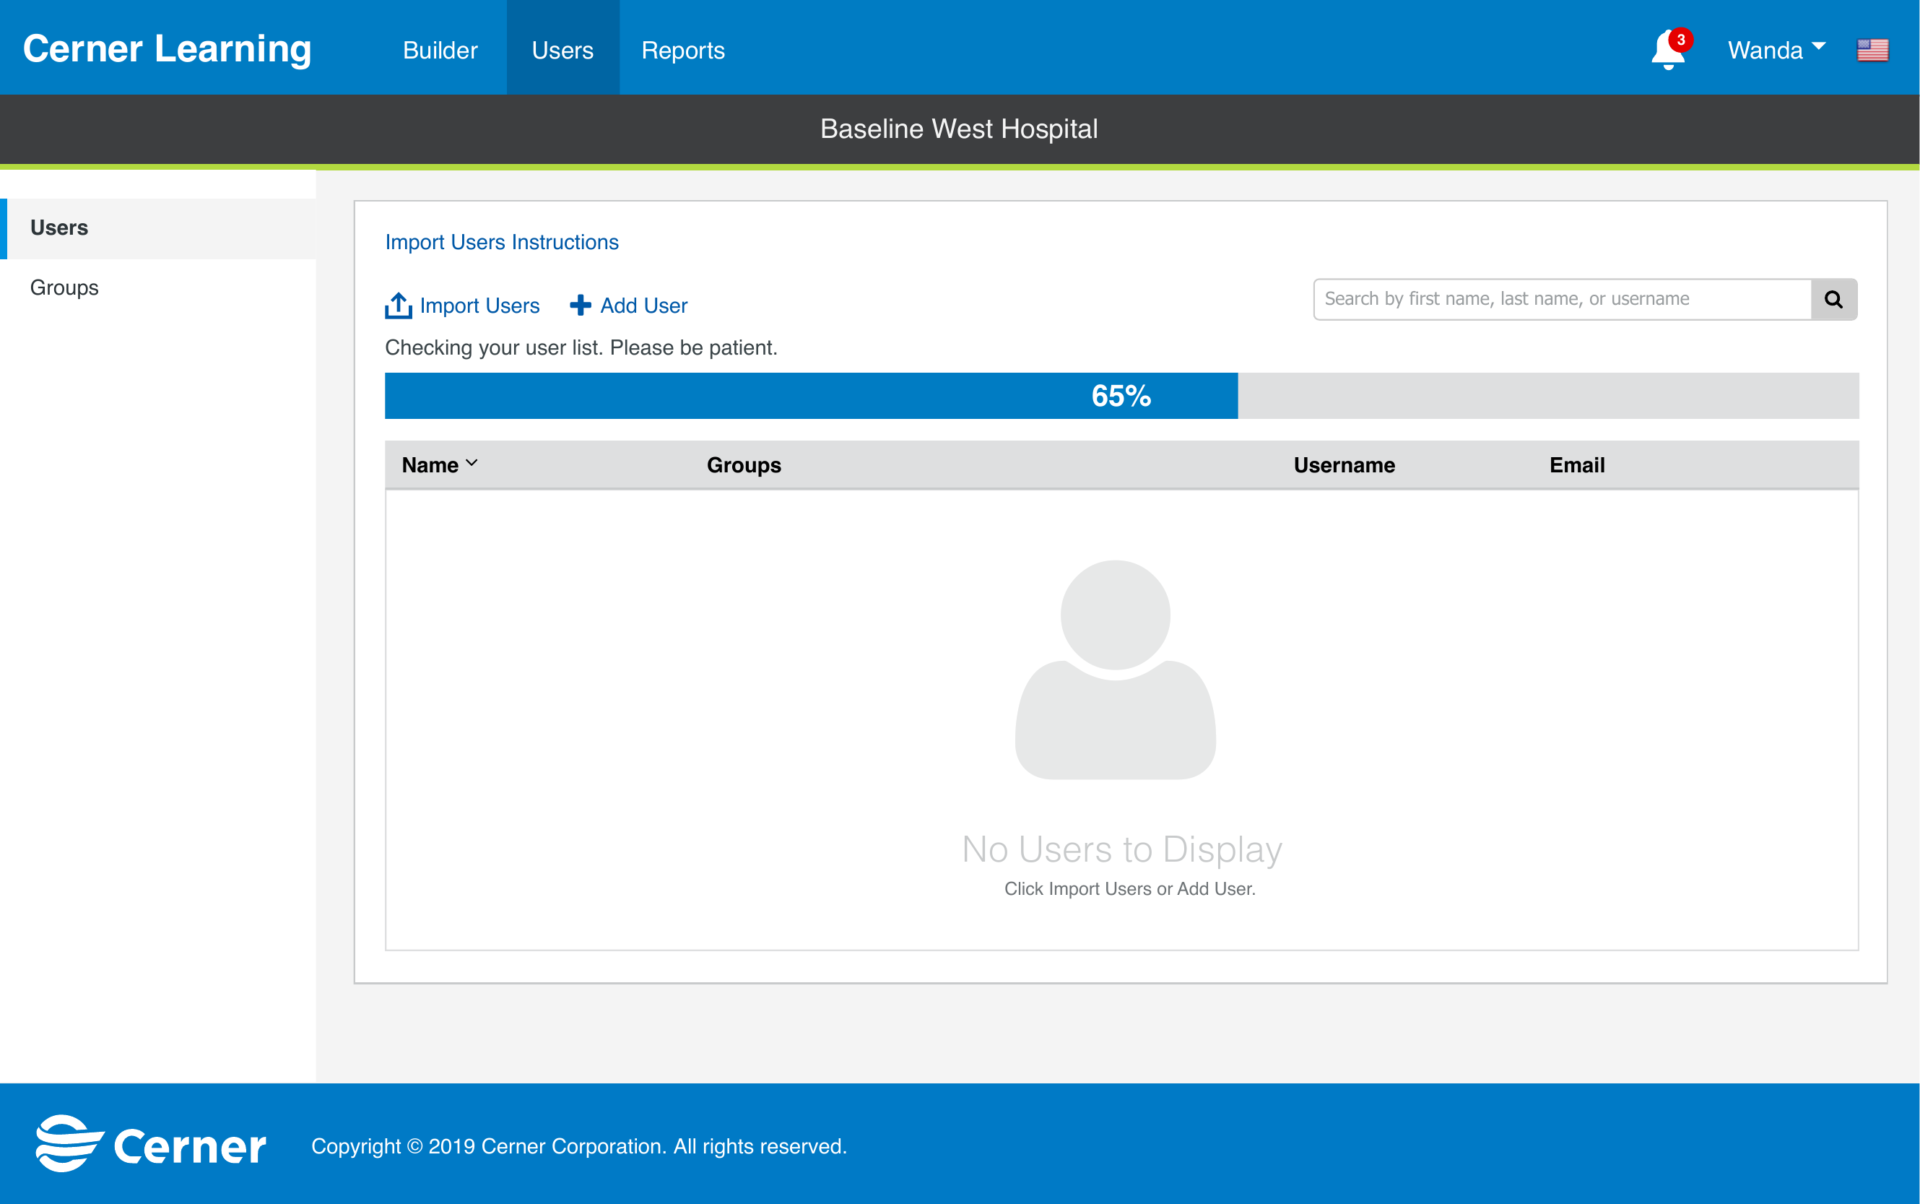Click the footer copyright text
The height and width of the screenshot is (1204, 1920).
click(x=579, y=1146)
